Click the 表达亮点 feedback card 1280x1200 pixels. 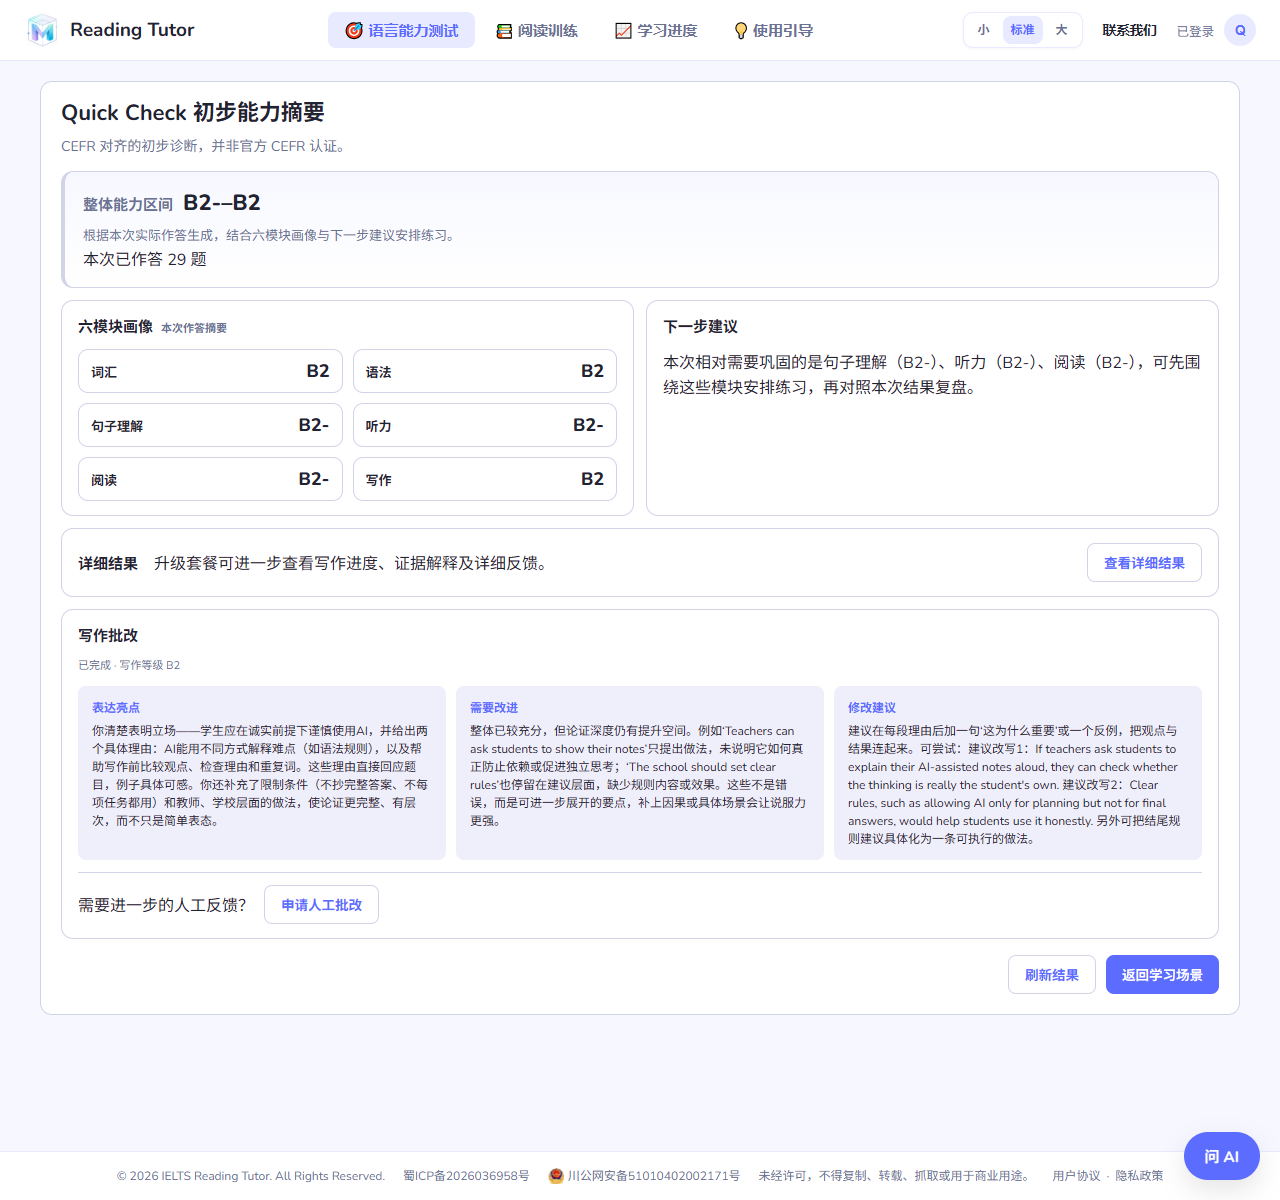(262, 773)
